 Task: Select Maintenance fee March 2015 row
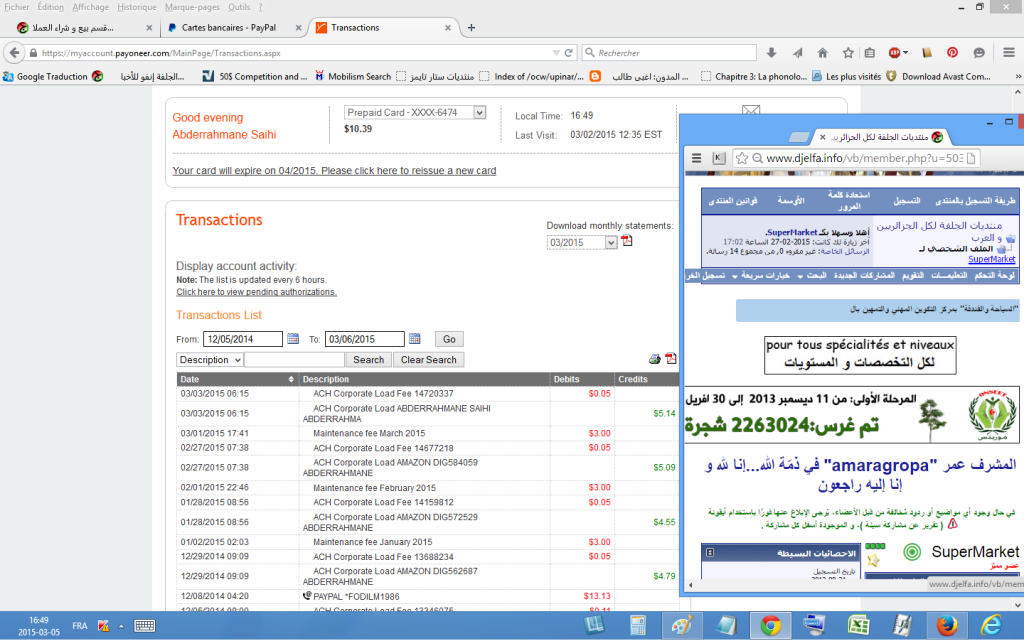tap(428, 433)
